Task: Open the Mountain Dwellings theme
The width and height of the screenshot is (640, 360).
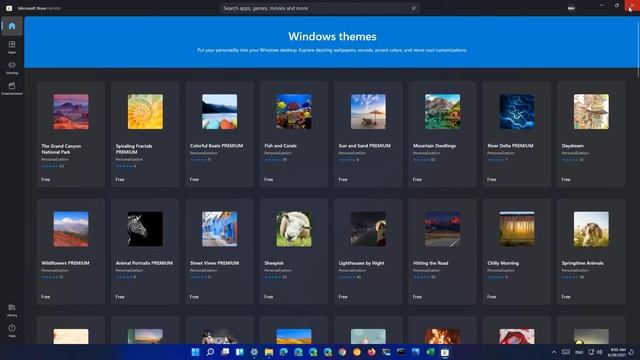Action: 442,134
